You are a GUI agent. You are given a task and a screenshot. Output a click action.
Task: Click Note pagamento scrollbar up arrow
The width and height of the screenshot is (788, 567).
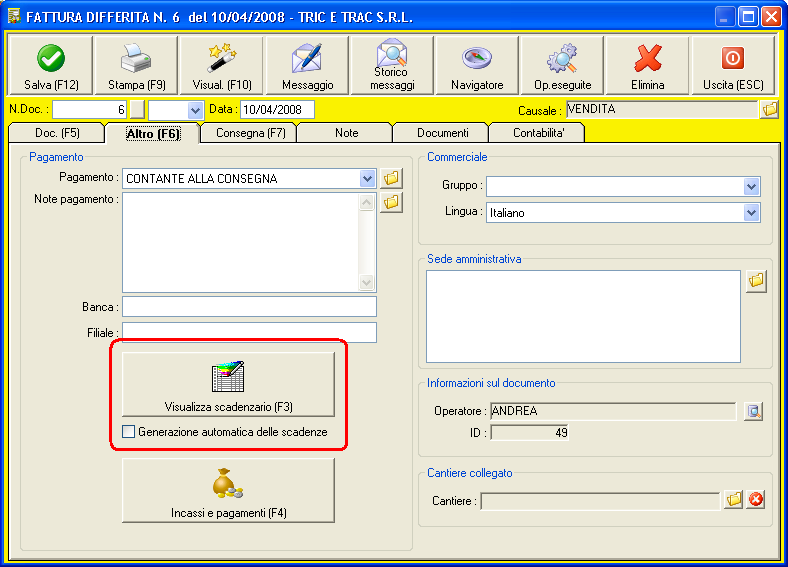tap(367, 202)
